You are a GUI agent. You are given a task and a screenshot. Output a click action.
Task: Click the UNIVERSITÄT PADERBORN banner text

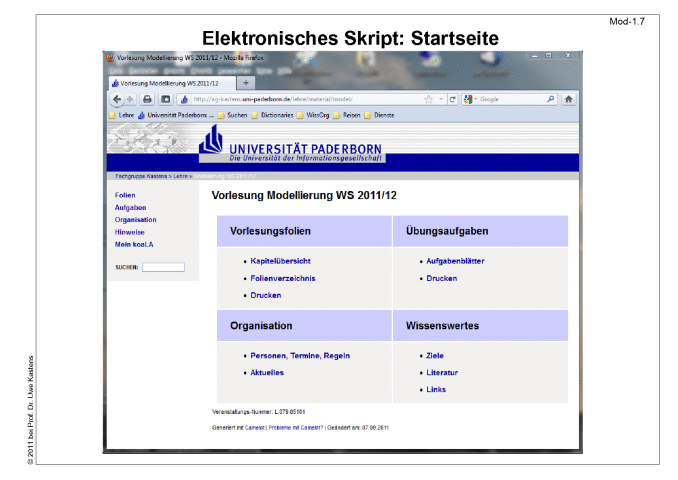click(x=305, y=149)
